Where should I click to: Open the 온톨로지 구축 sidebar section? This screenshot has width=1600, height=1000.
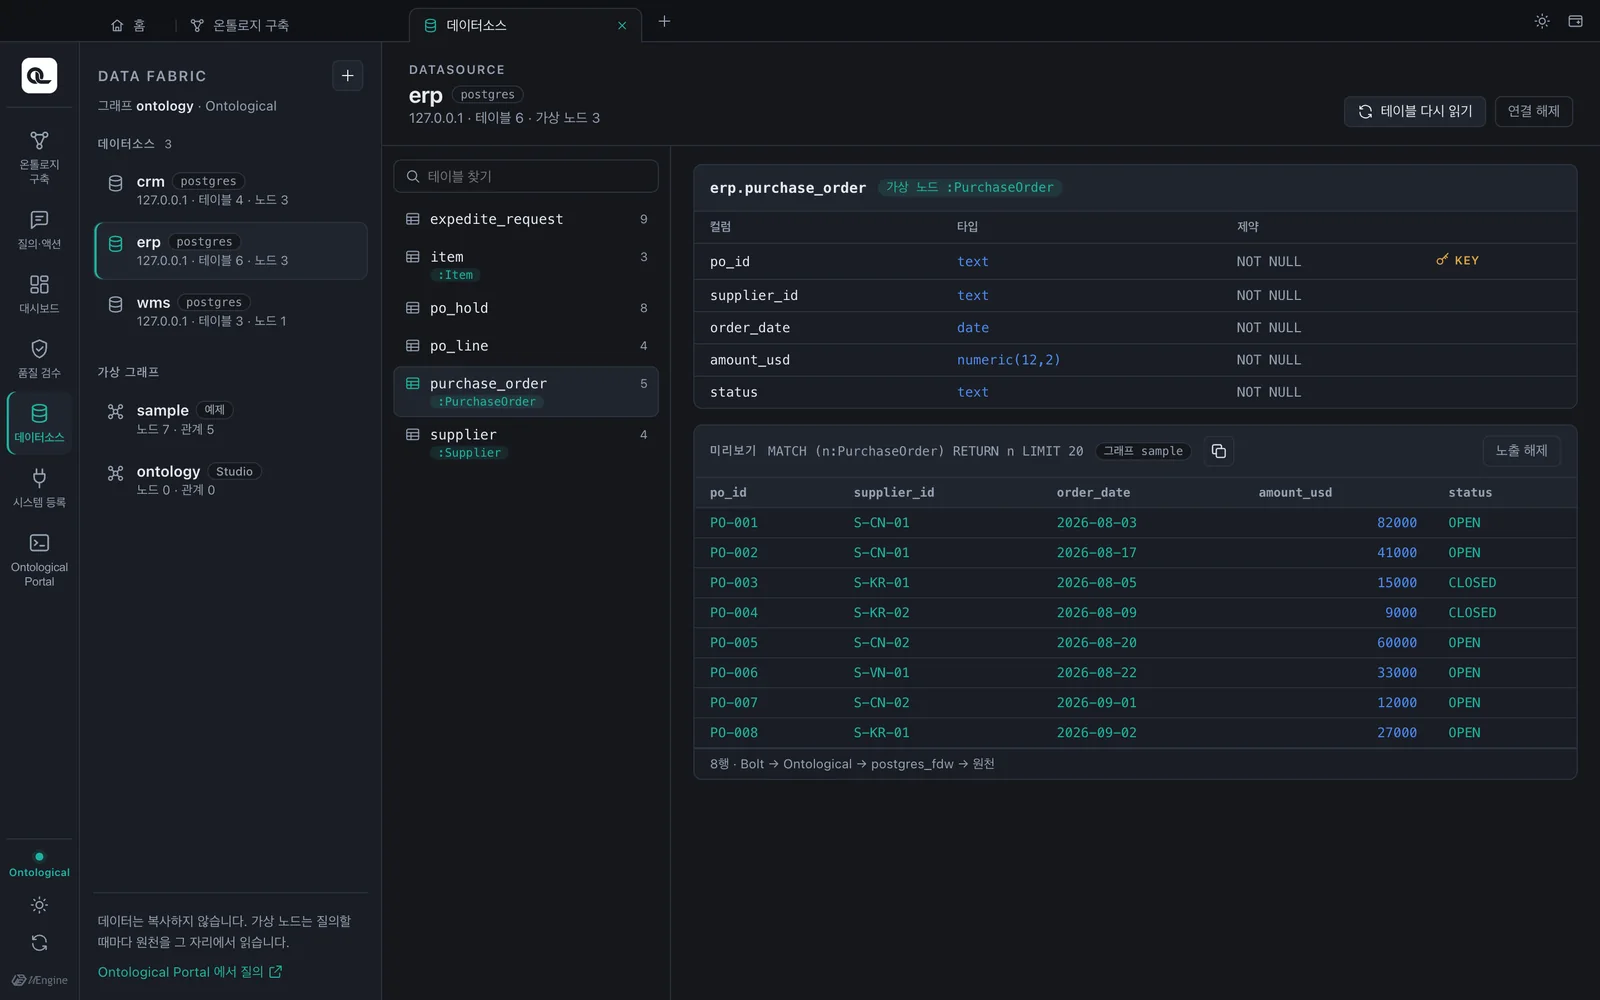39,157
